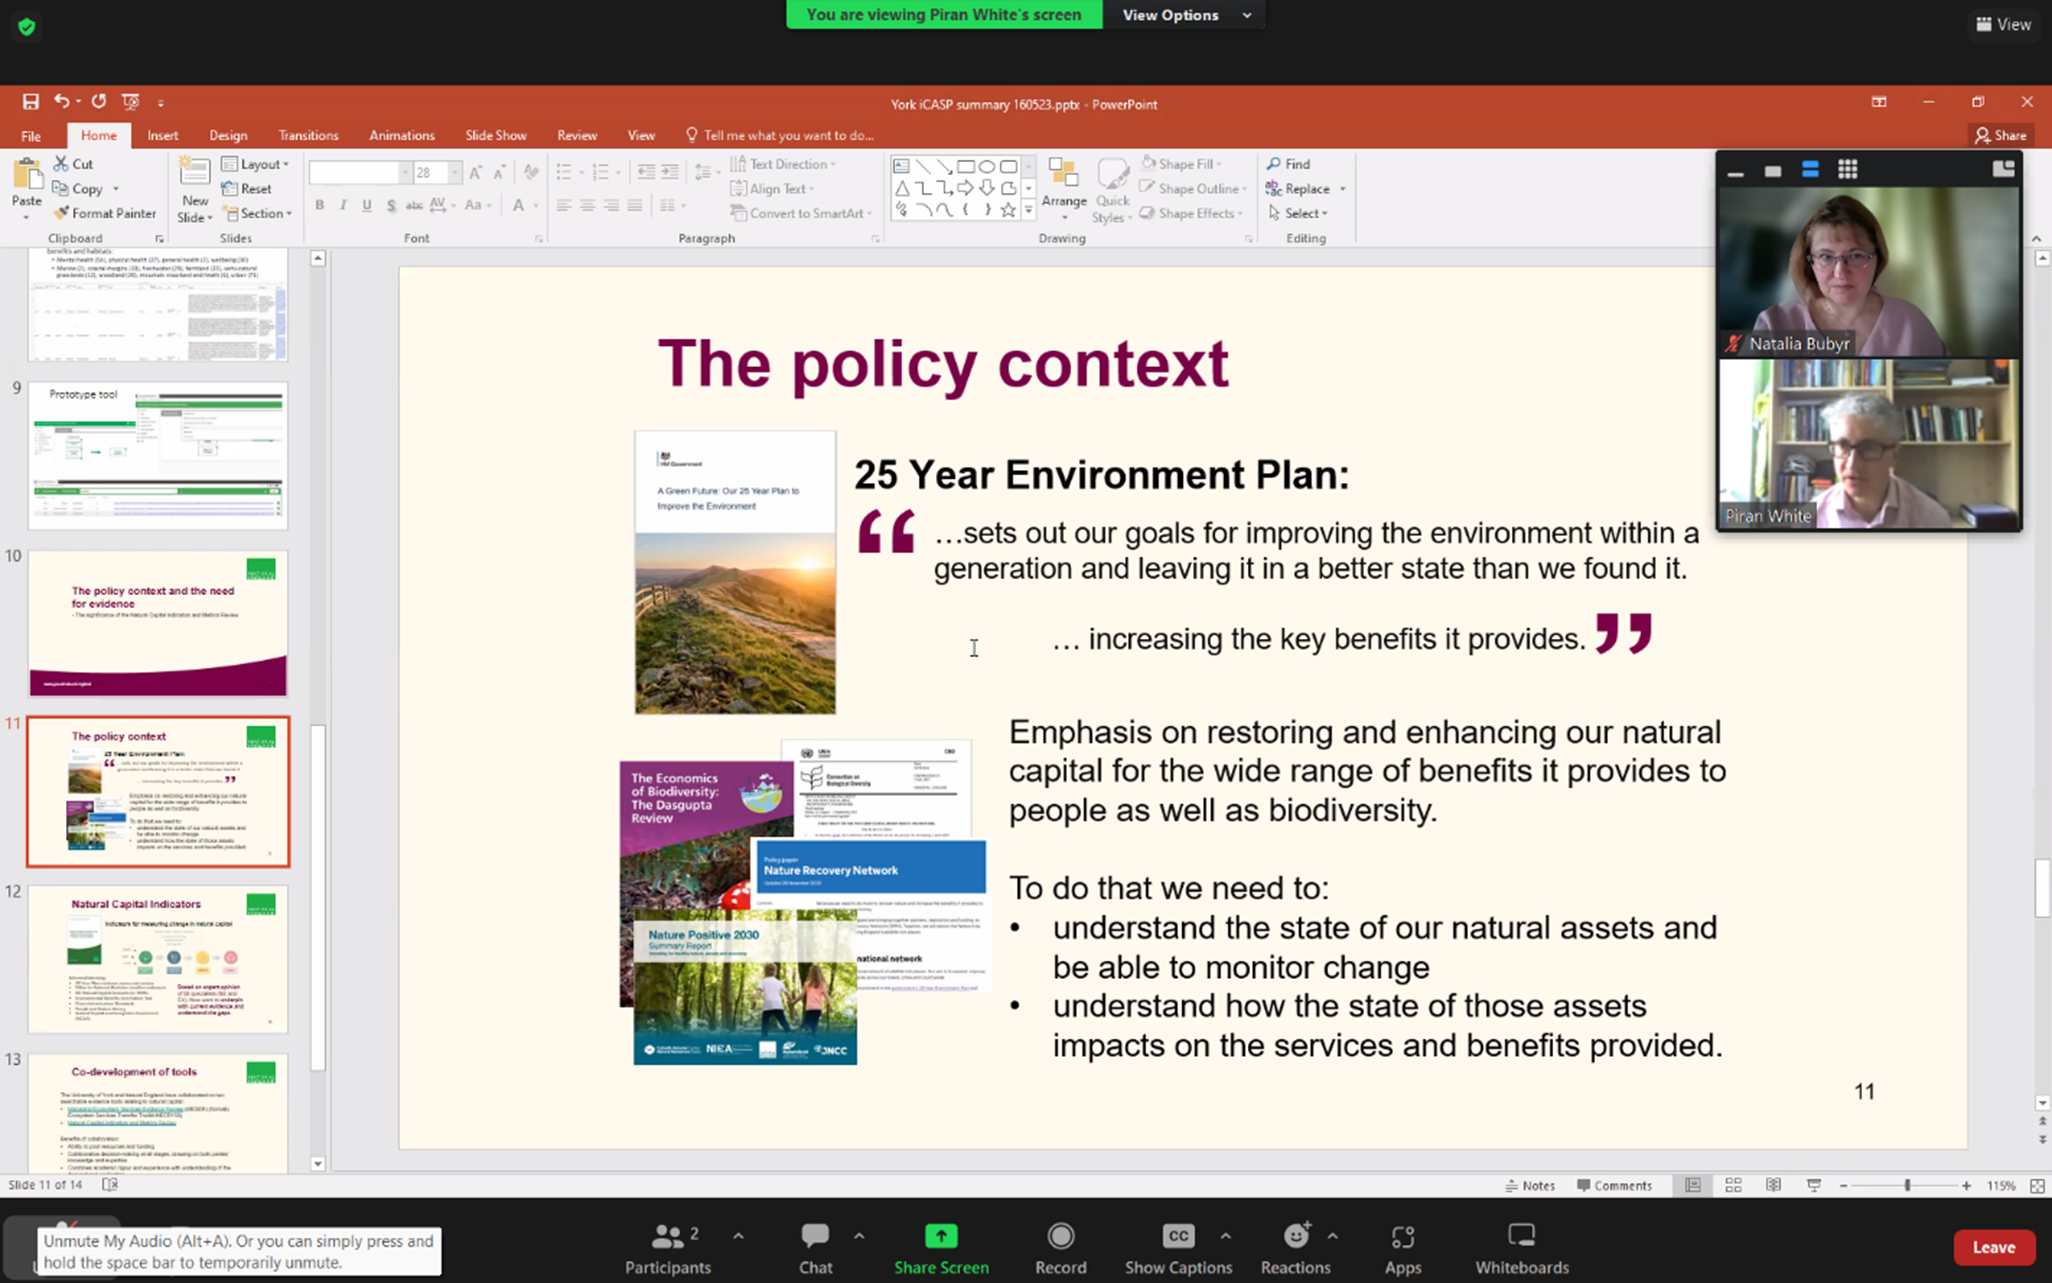The height and width of the screenshot is (1283, 2052).
Task: Click the Record icon in Zoom toolbar
Action: [1060, 1237]
